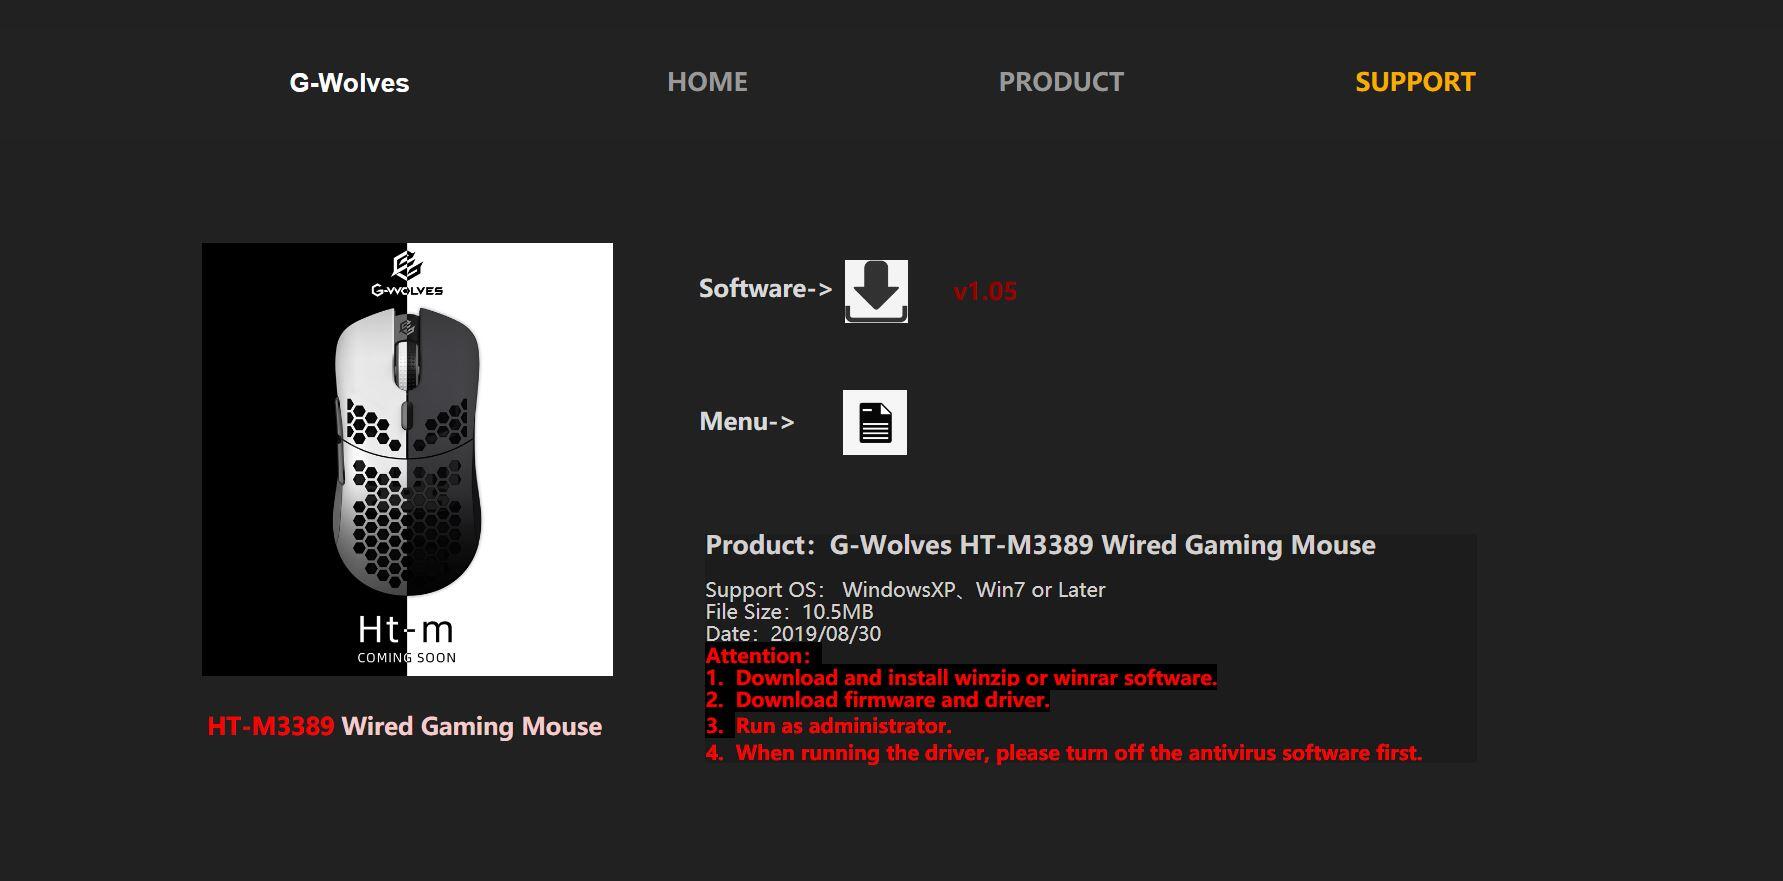Click the File Size 10.5MB text
Viewport: 1783px width, 881px height.
pyautogui.click(x=789, y=612)
